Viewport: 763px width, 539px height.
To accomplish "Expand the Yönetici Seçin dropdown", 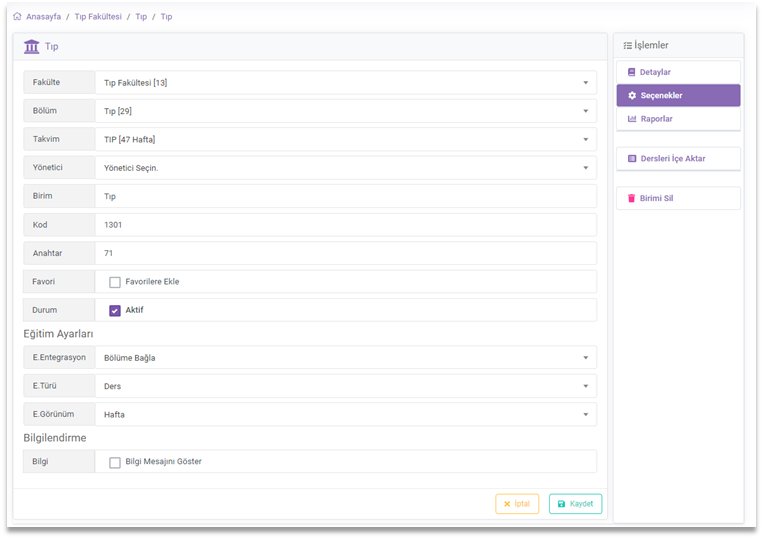I will (x=345, y=168).
